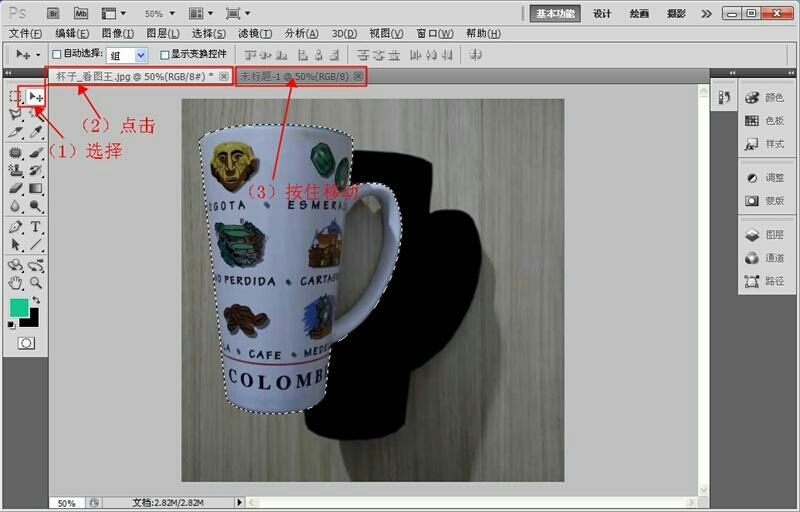Select the Path Selection tool
This screenshot has width=800, height=512.
point(15,245)
